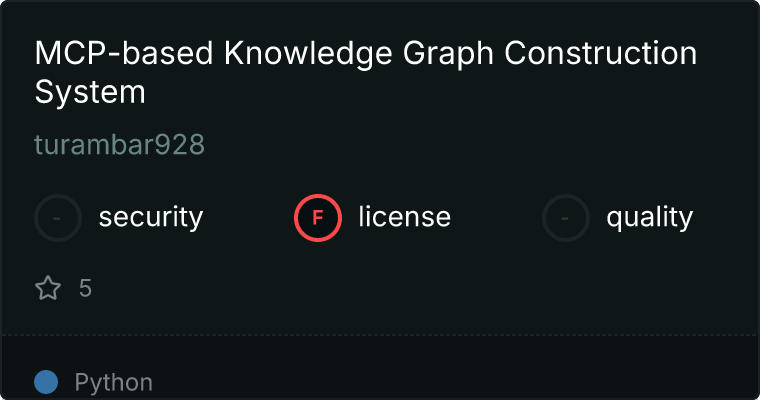Click the dash inside the security badge
Image resolution: width=760 pixels, height=400 pixels.
pos(58,217)
